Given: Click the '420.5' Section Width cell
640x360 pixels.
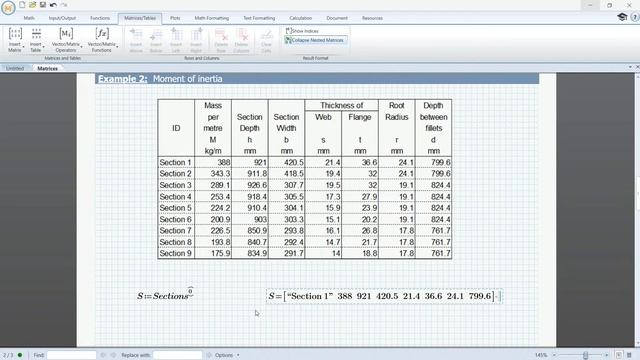Looking at the screenshot, I should click(287, 162).
